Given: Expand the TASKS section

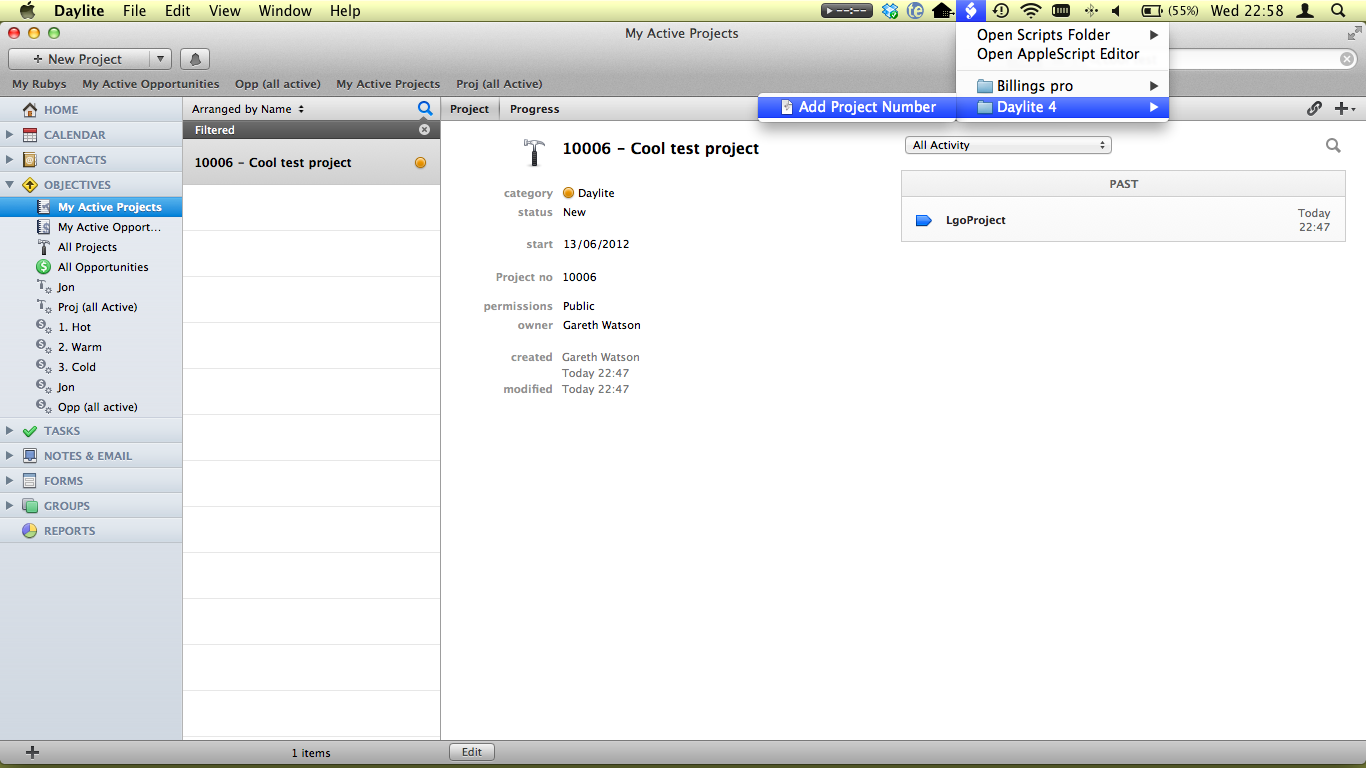Looking at the screenshot, I should coord(9,431).
